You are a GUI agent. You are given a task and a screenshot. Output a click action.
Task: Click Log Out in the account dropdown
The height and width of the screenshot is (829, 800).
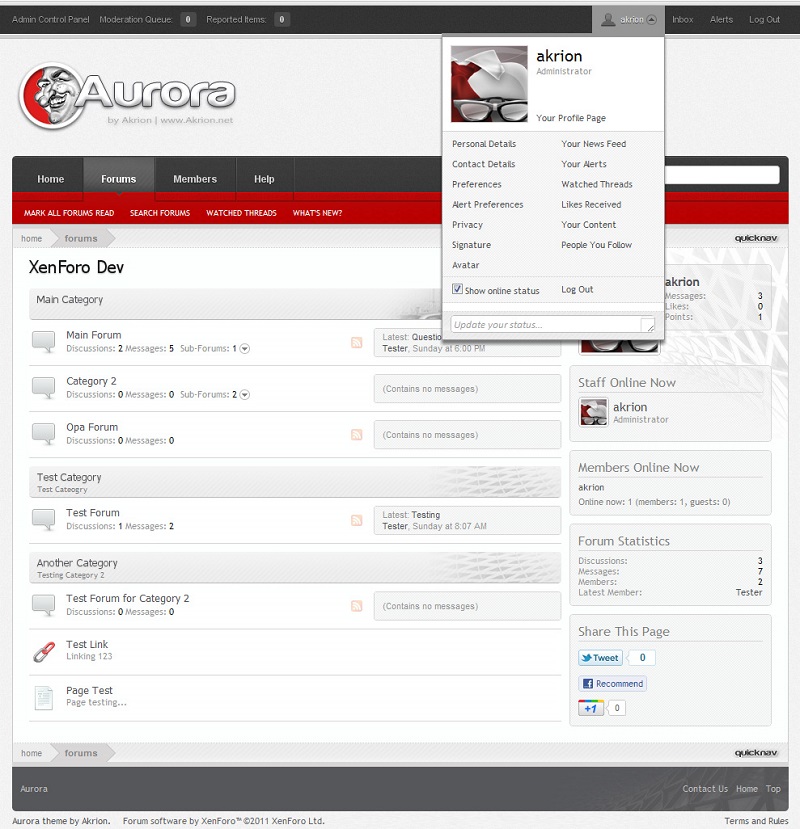[577, 289]
